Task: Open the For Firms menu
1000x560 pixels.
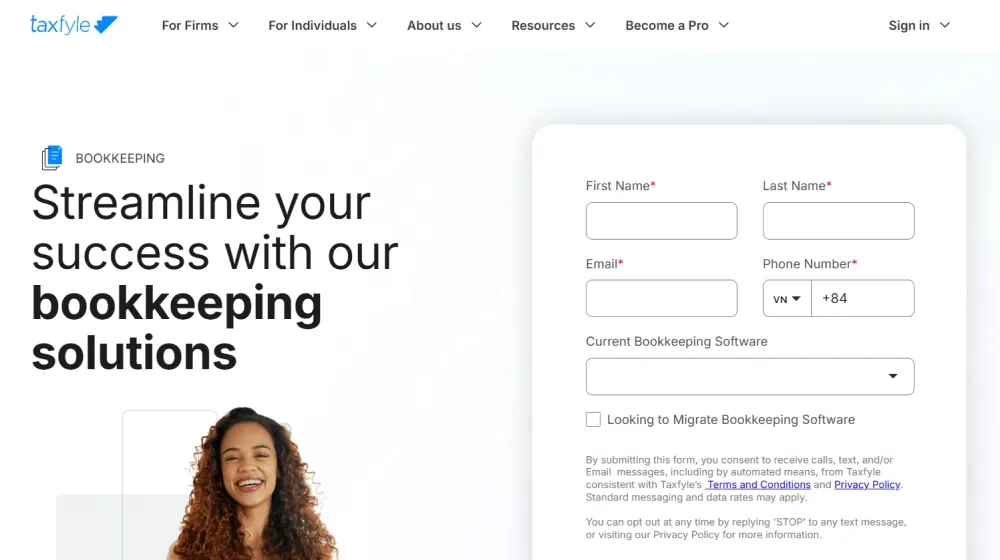Action: [200, 26]
